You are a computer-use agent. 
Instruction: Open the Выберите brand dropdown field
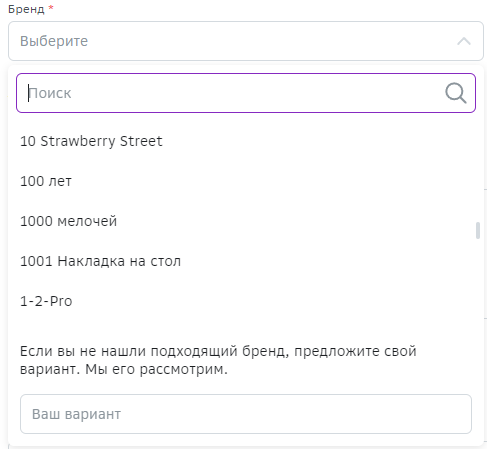coord(246,41)
